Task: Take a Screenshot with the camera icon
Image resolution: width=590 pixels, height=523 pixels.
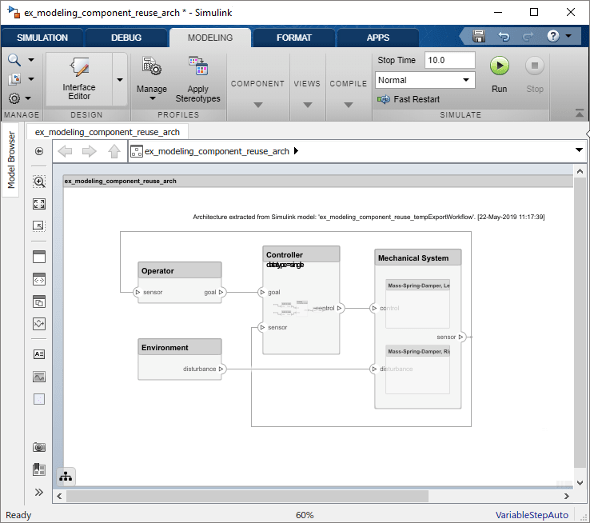Action: click(x=39, y=447)
